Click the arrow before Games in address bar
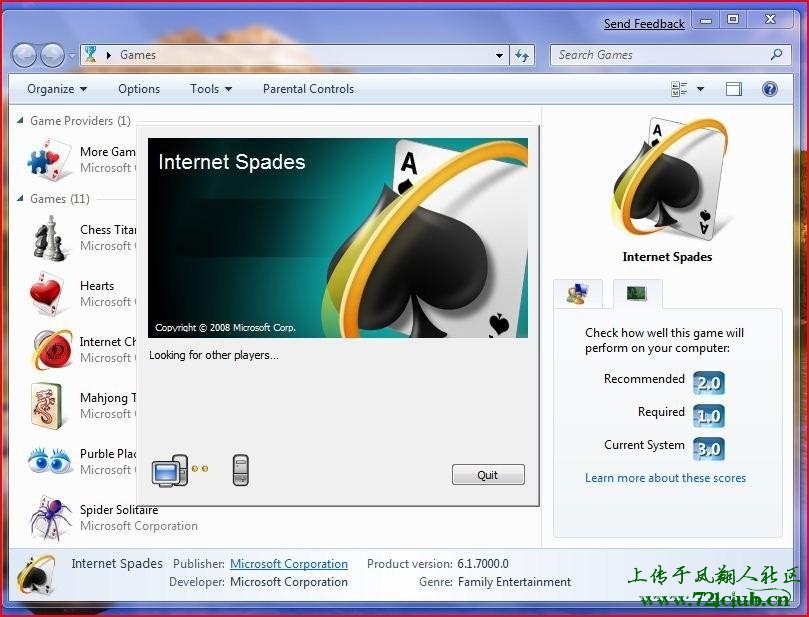 [109, 55]
